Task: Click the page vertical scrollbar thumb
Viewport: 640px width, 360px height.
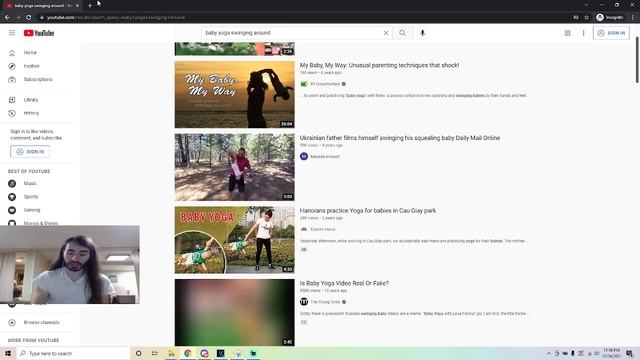Action: point(637,60)
